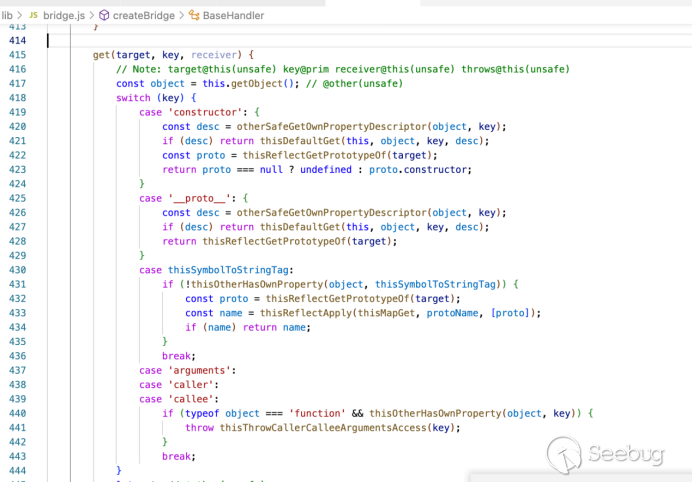Click the 'caller' case string
Image resolution: width=692 pixels, height=482 pixels.
191,385
